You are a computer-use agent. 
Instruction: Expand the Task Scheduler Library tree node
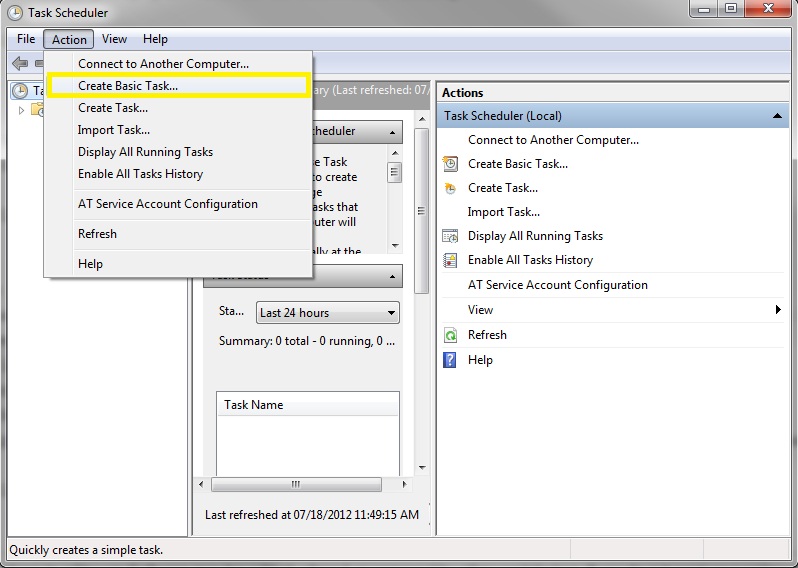(x=22, y=110)
